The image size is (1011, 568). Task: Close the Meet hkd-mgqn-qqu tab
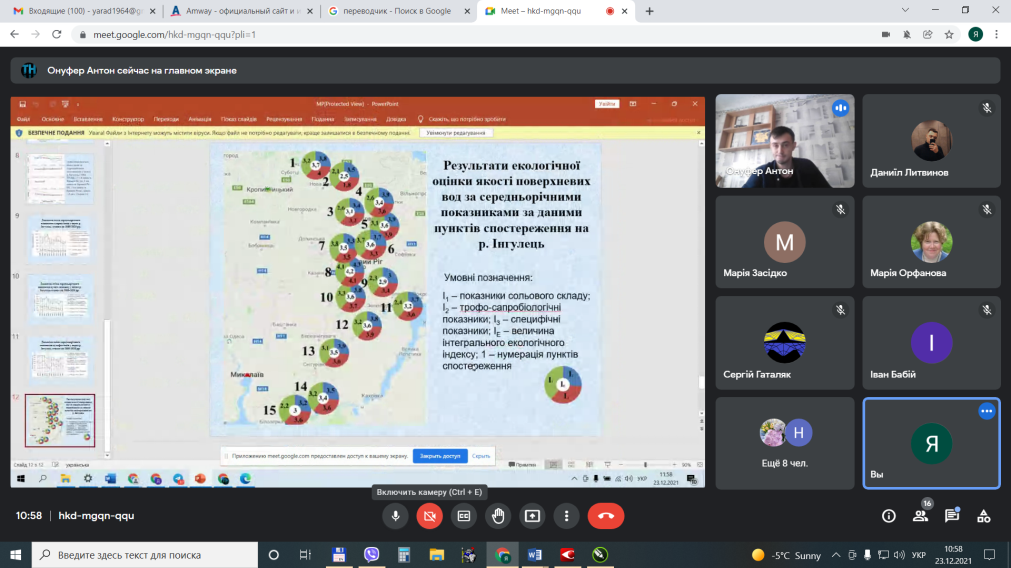point(624,11)
